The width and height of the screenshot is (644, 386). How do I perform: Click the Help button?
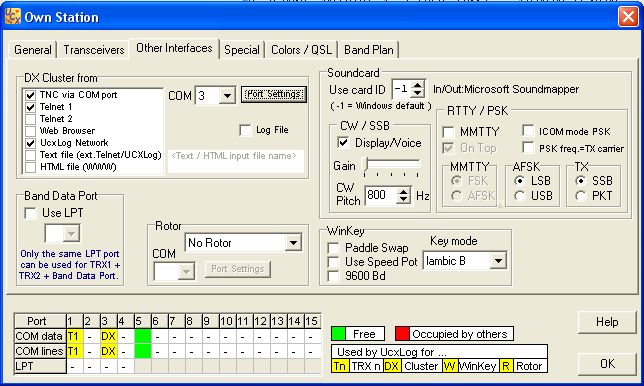click(607, 322)
